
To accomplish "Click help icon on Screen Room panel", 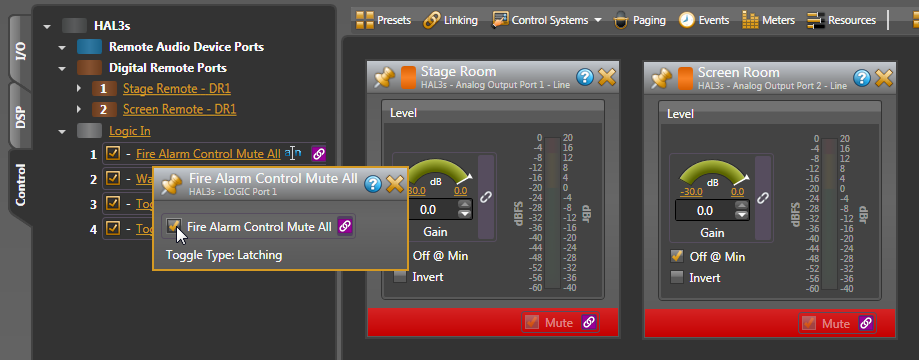I will tap(862, 77).
